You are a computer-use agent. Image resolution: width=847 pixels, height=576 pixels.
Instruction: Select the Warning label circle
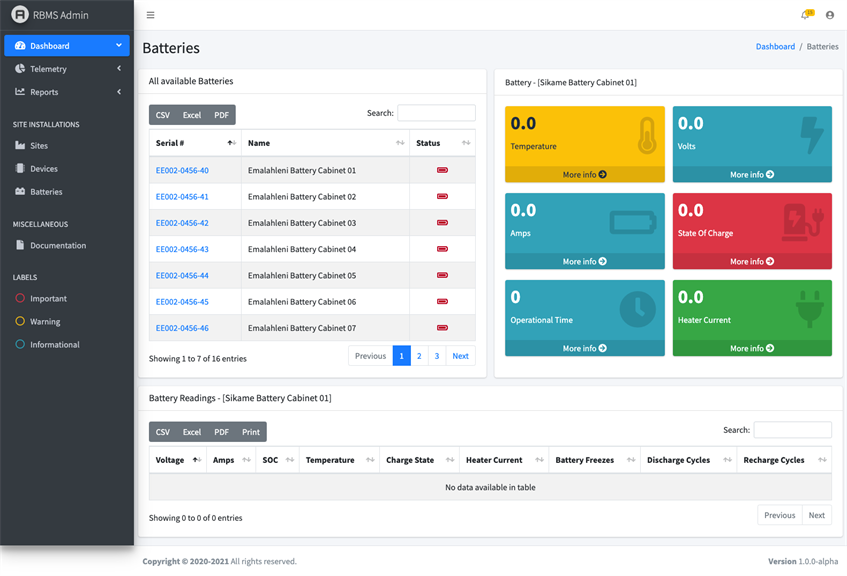[20, 321]
